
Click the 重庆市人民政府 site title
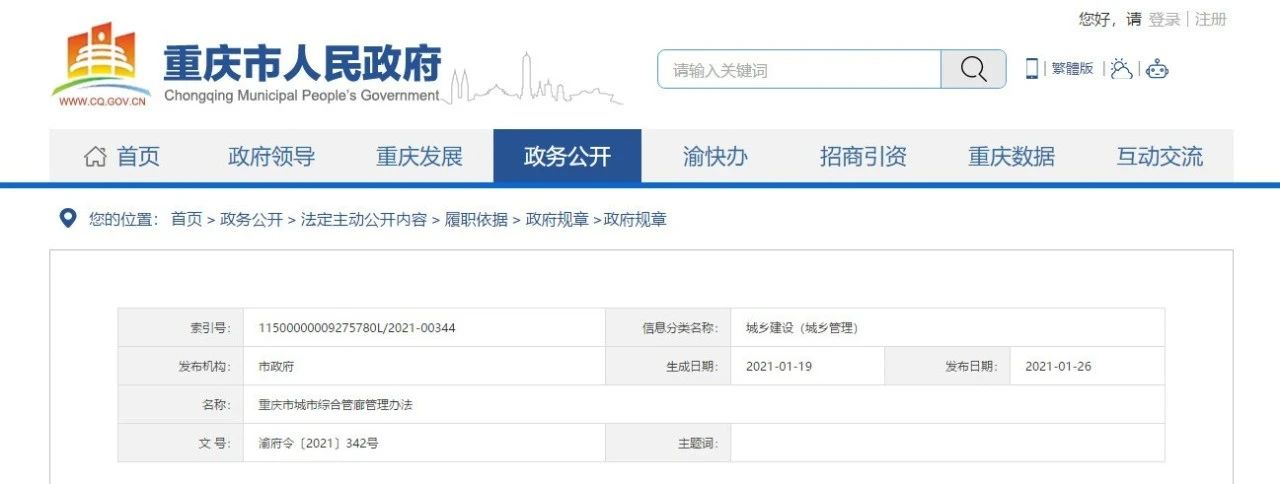[x=302, y=63]
